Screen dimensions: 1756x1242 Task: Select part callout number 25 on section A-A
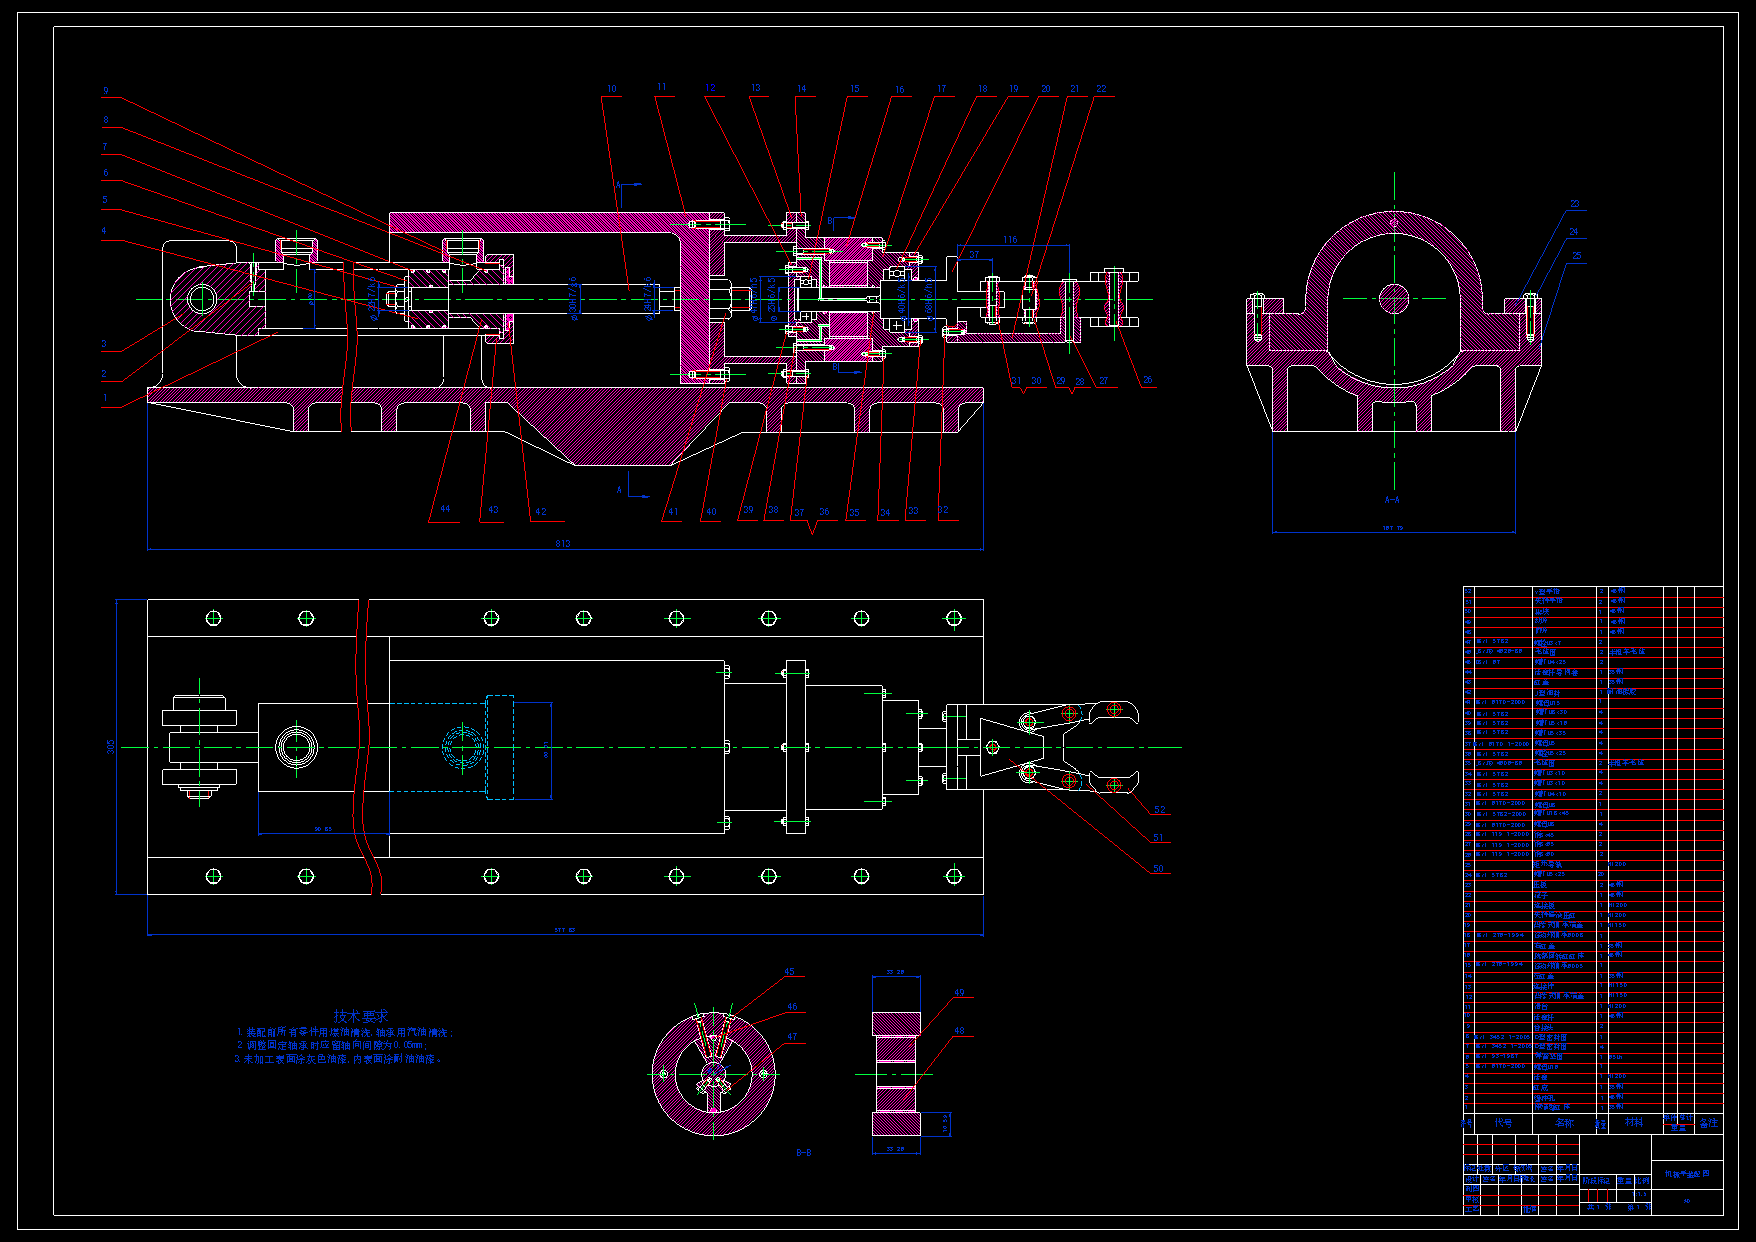tap(1576, 256)
